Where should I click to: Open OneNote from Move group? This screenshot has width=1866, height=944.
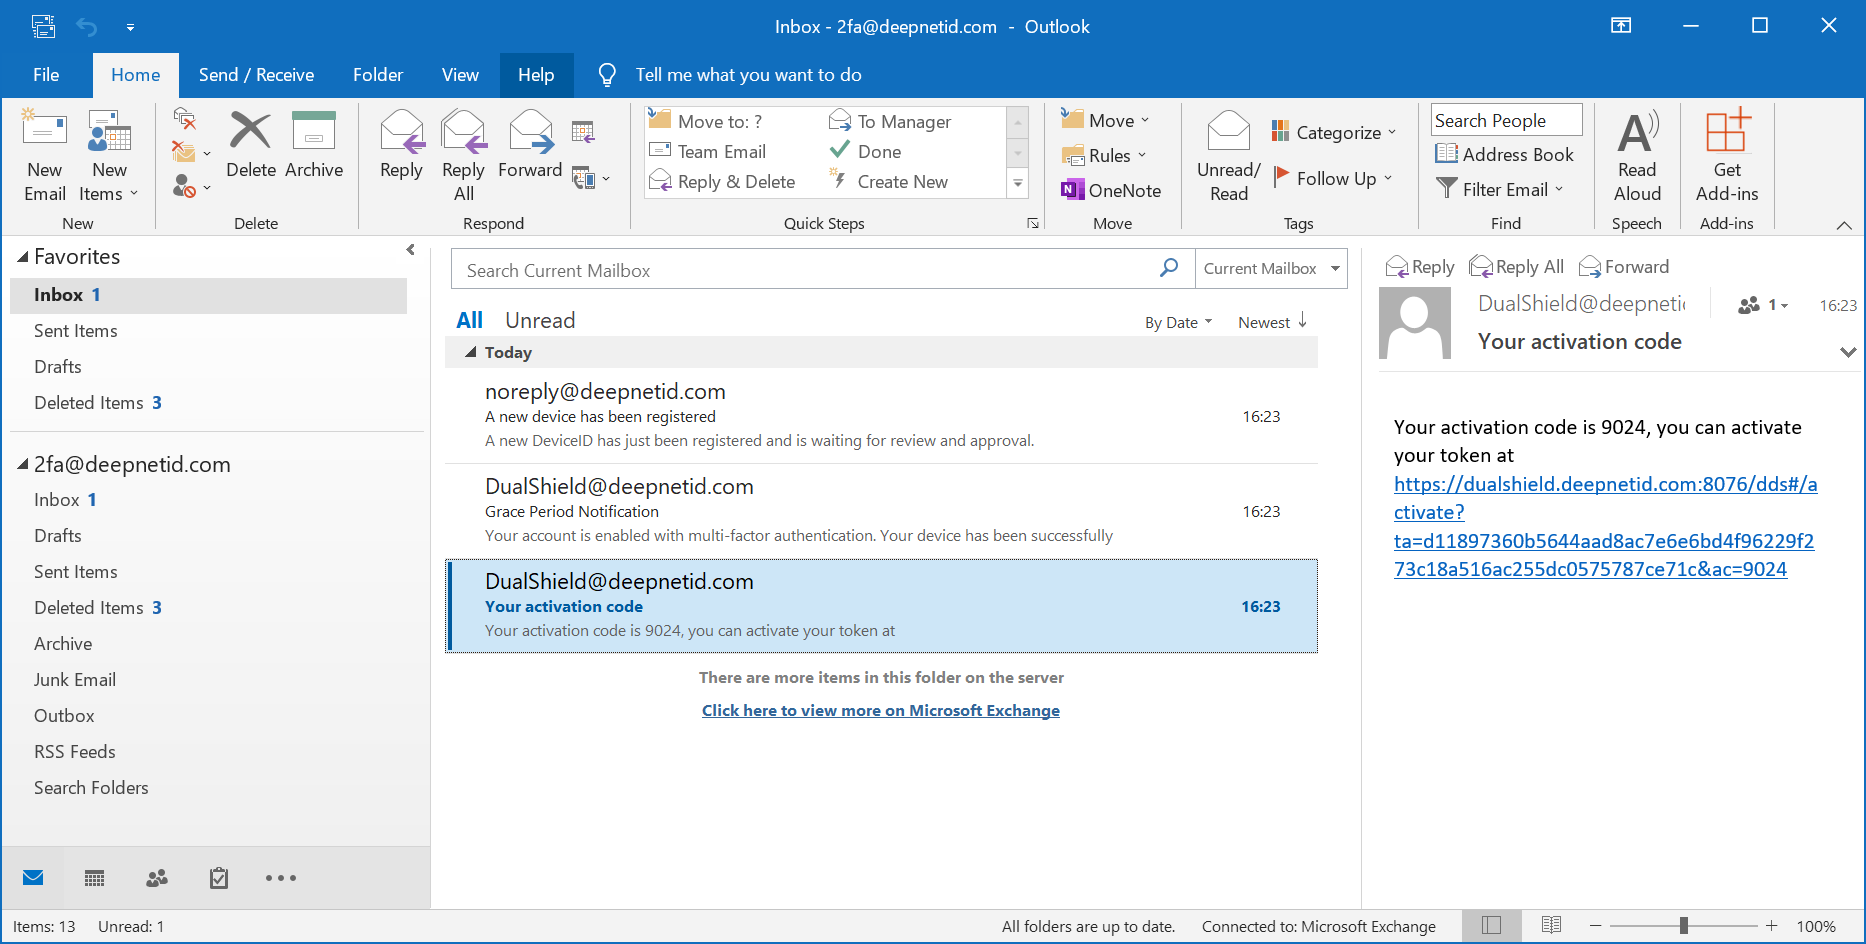click(1111, 190)
